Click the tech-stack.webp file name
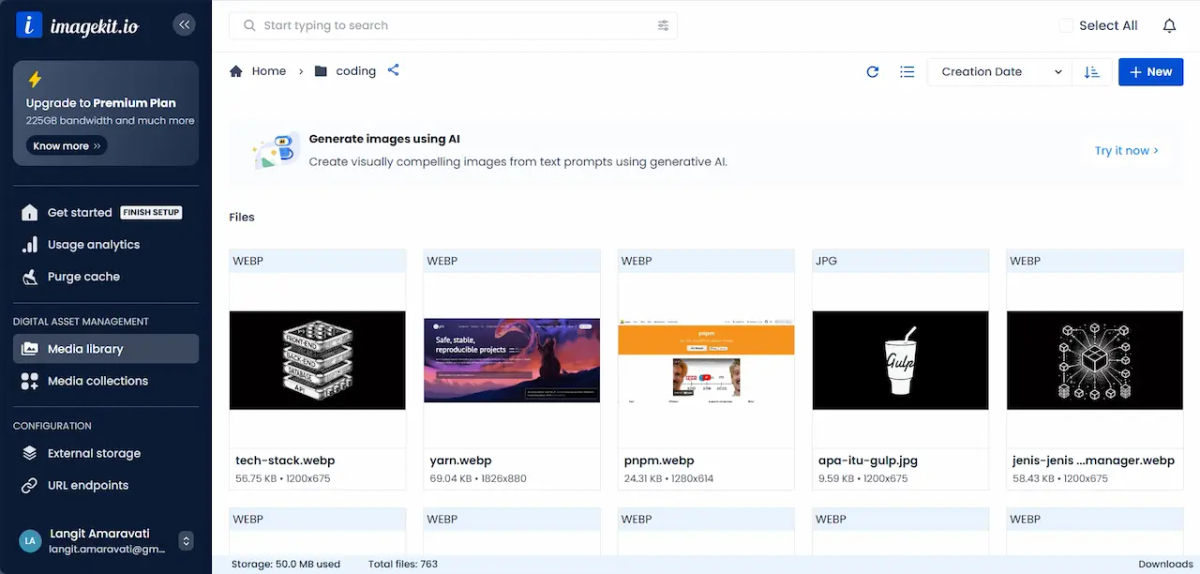The width and height of the screenshot is (1200, 574). pos(285,461)
